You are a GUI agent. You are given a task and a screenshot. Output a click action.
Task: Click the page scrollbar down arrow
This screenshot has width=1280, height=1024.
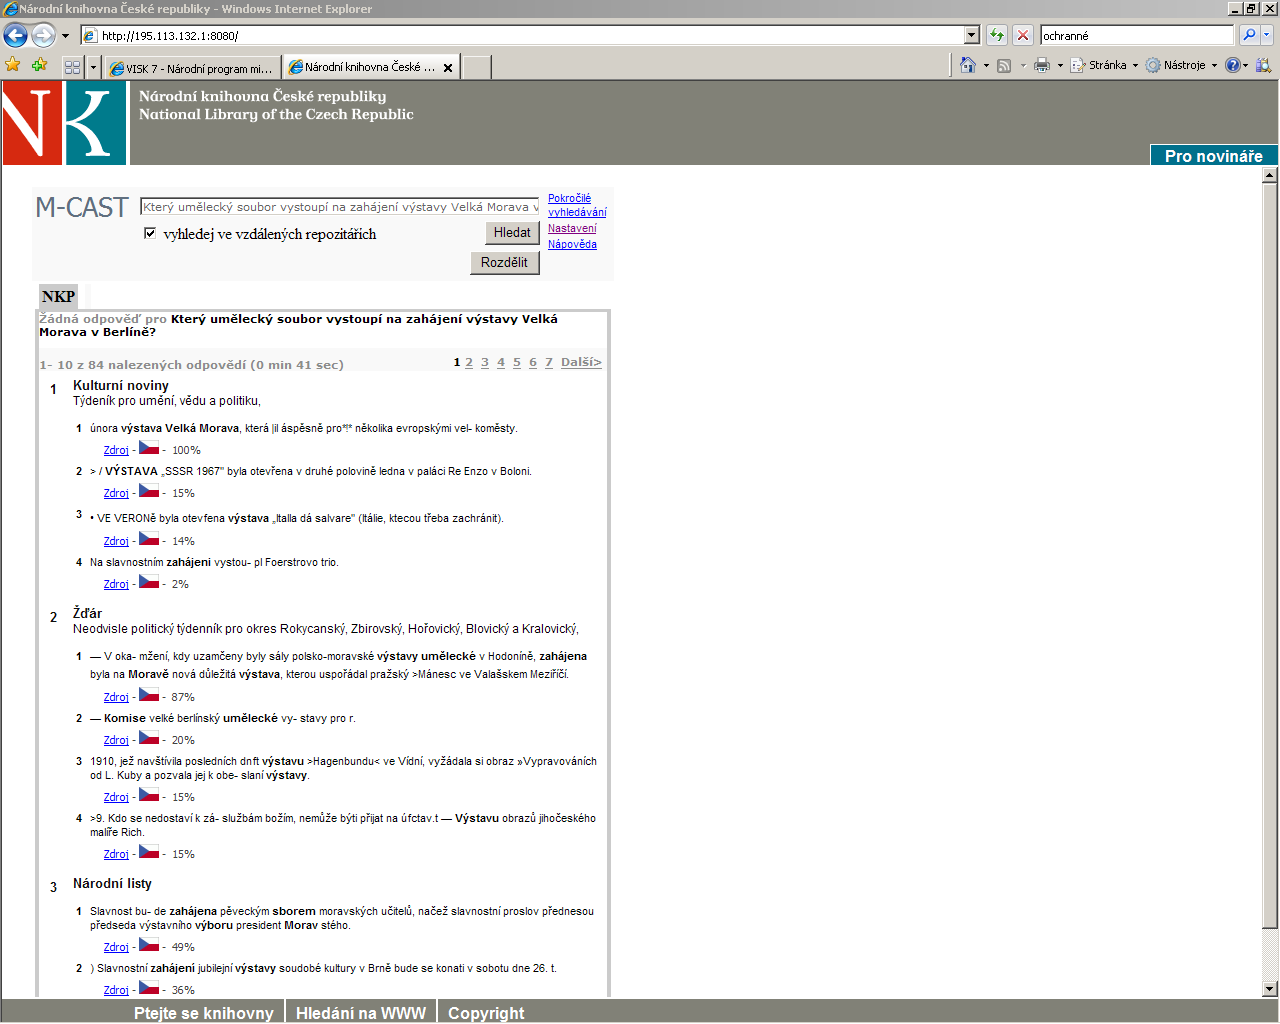[1270, 989]
